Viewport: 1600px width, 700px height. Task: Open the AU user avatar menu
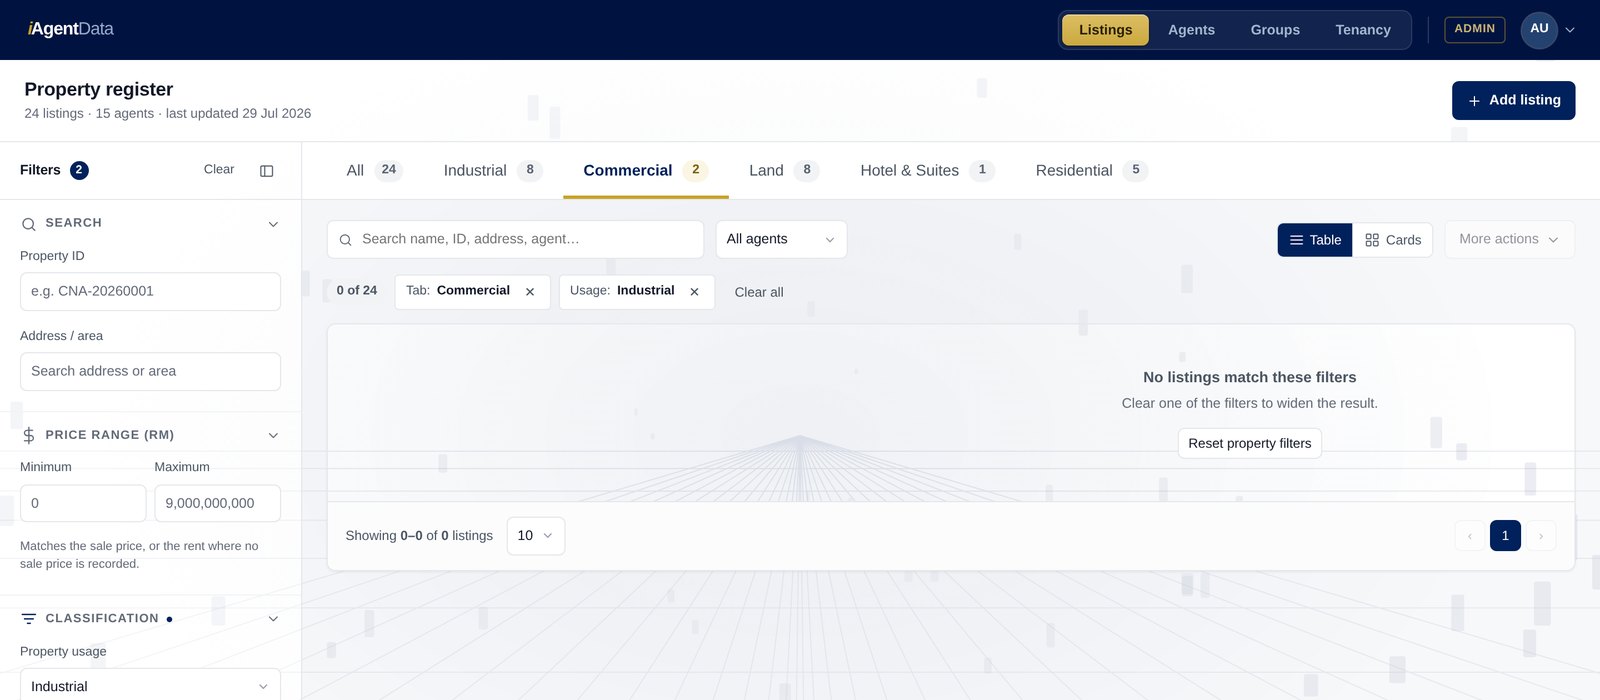pyautogui.click(x=1539, y=30)
